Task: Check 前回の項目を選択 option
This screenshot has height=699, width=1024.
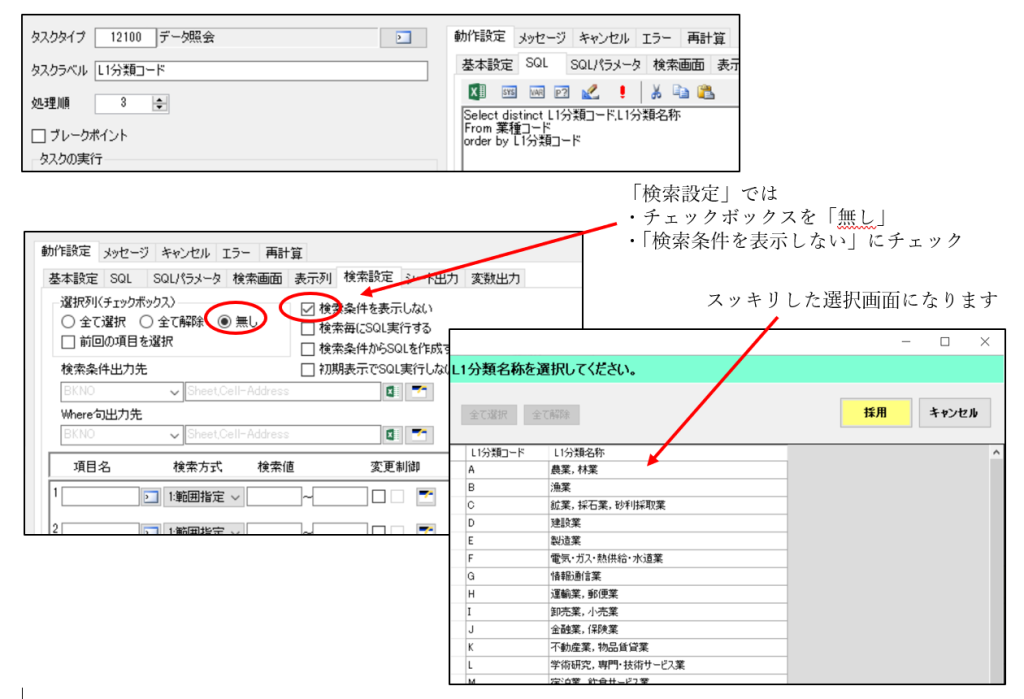Action: (x=68, y=342)
